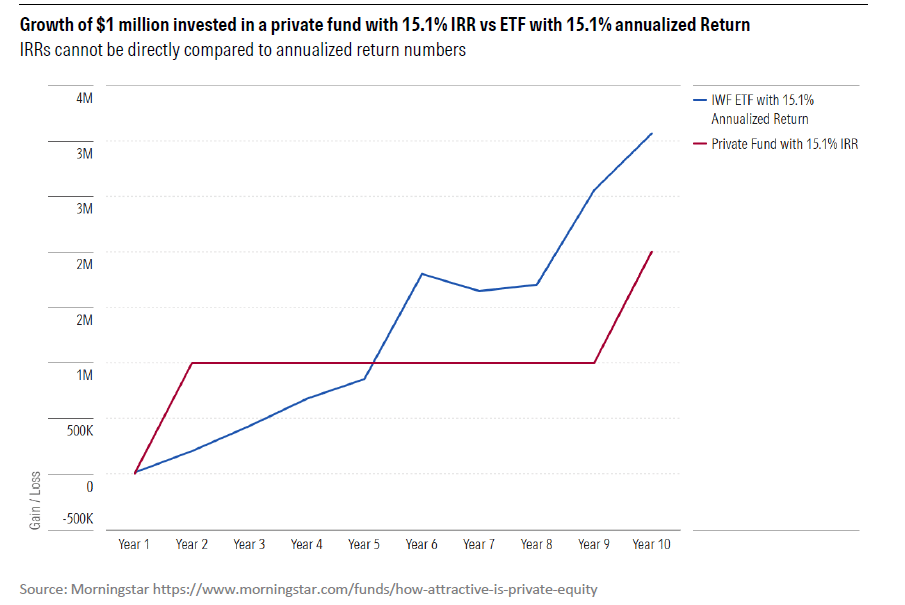Click the Year 1 x-axis label
This screenshot has width=905, height=605.
click(x=134, y=544)
